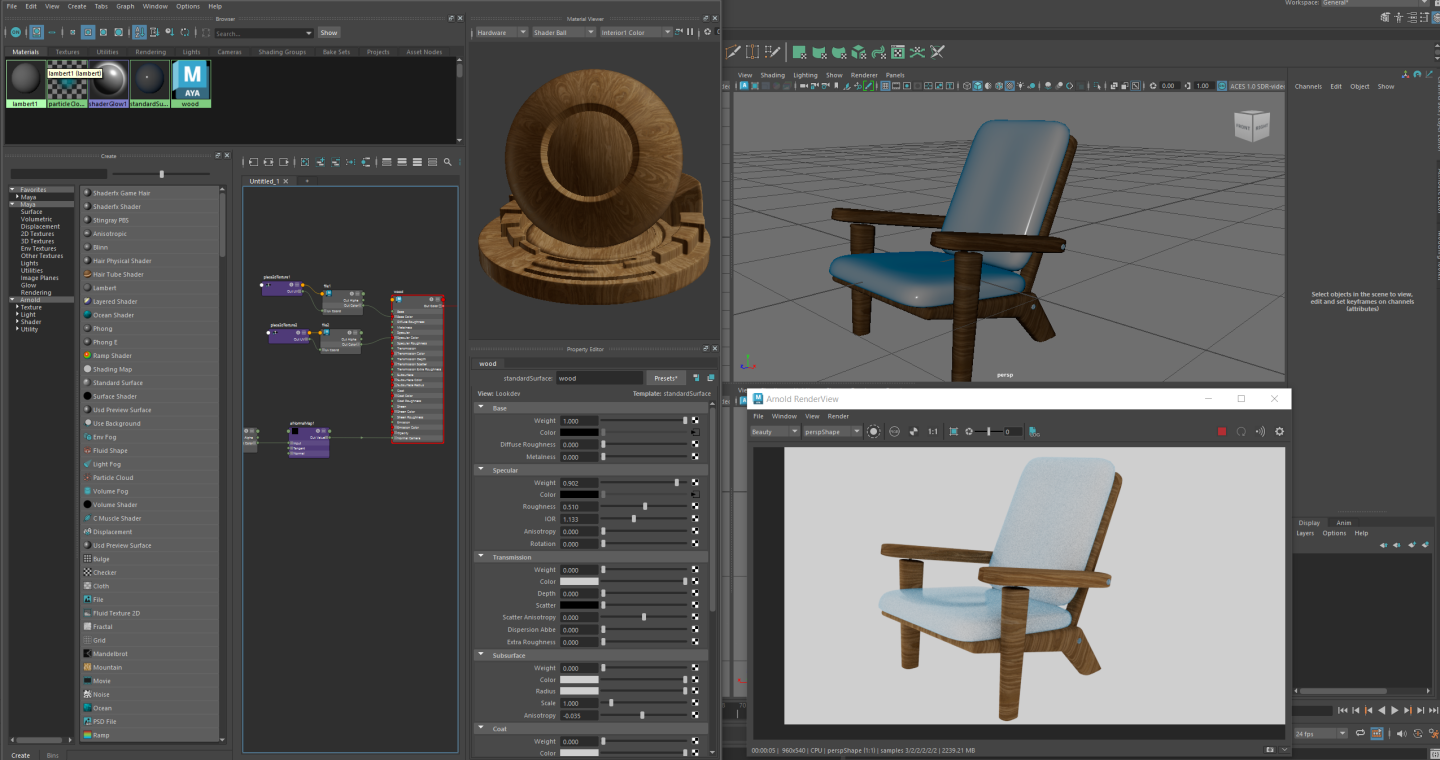Open the 24 fps dropdown

click(x=1321, y=734)
